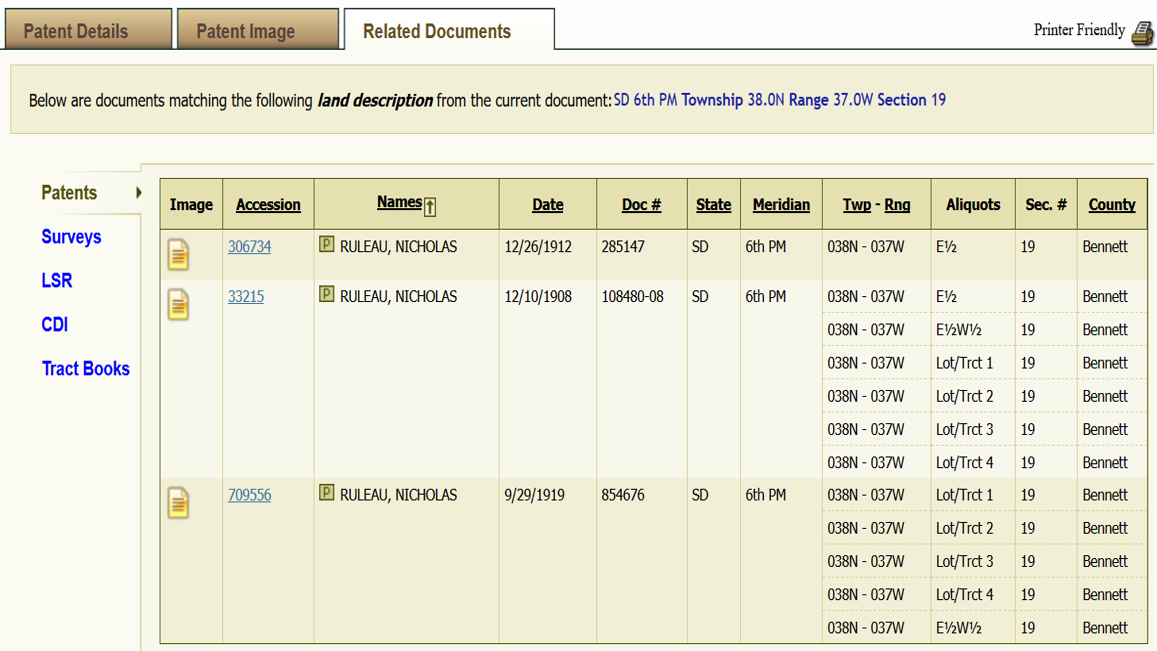Open the Surveys section in sidebar
Image resolution: width=1157 pixels, height=651 pixels.
(x=71, y=237)
